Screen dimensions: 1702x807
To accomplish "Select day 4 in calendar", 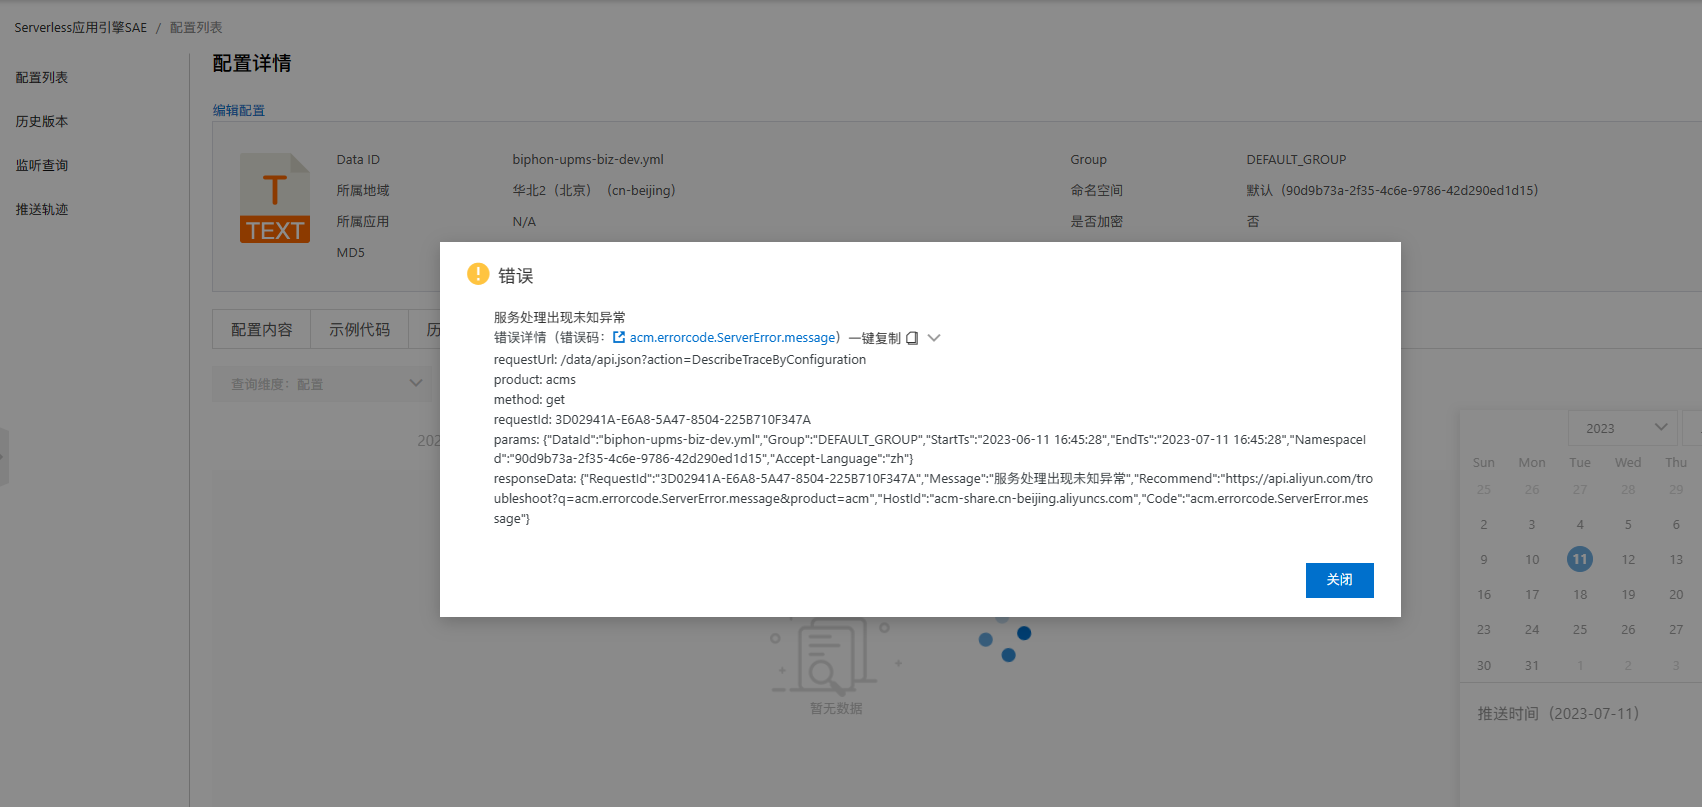I will [1580, 524].
